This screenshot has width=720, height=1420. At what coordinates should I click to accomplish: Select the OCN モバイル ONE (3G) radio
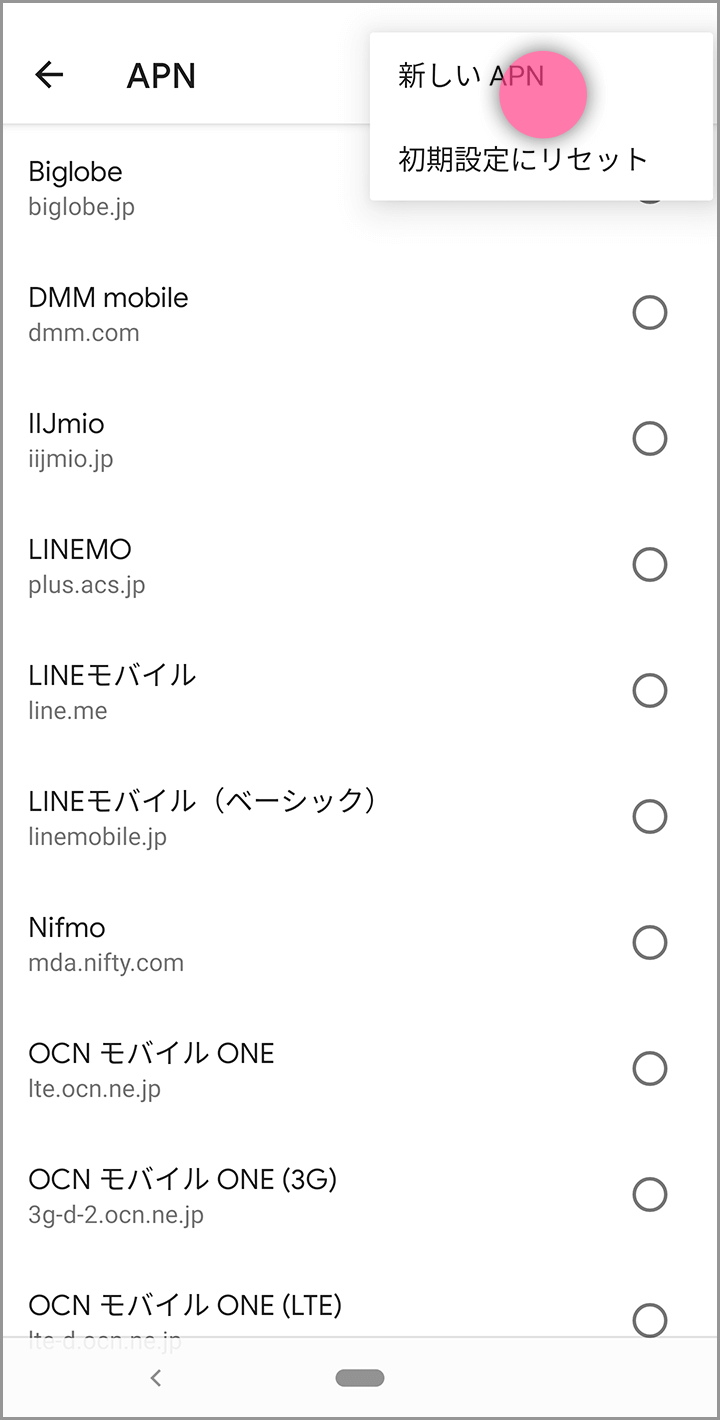pyautogui.click(x=650, y=1195)
